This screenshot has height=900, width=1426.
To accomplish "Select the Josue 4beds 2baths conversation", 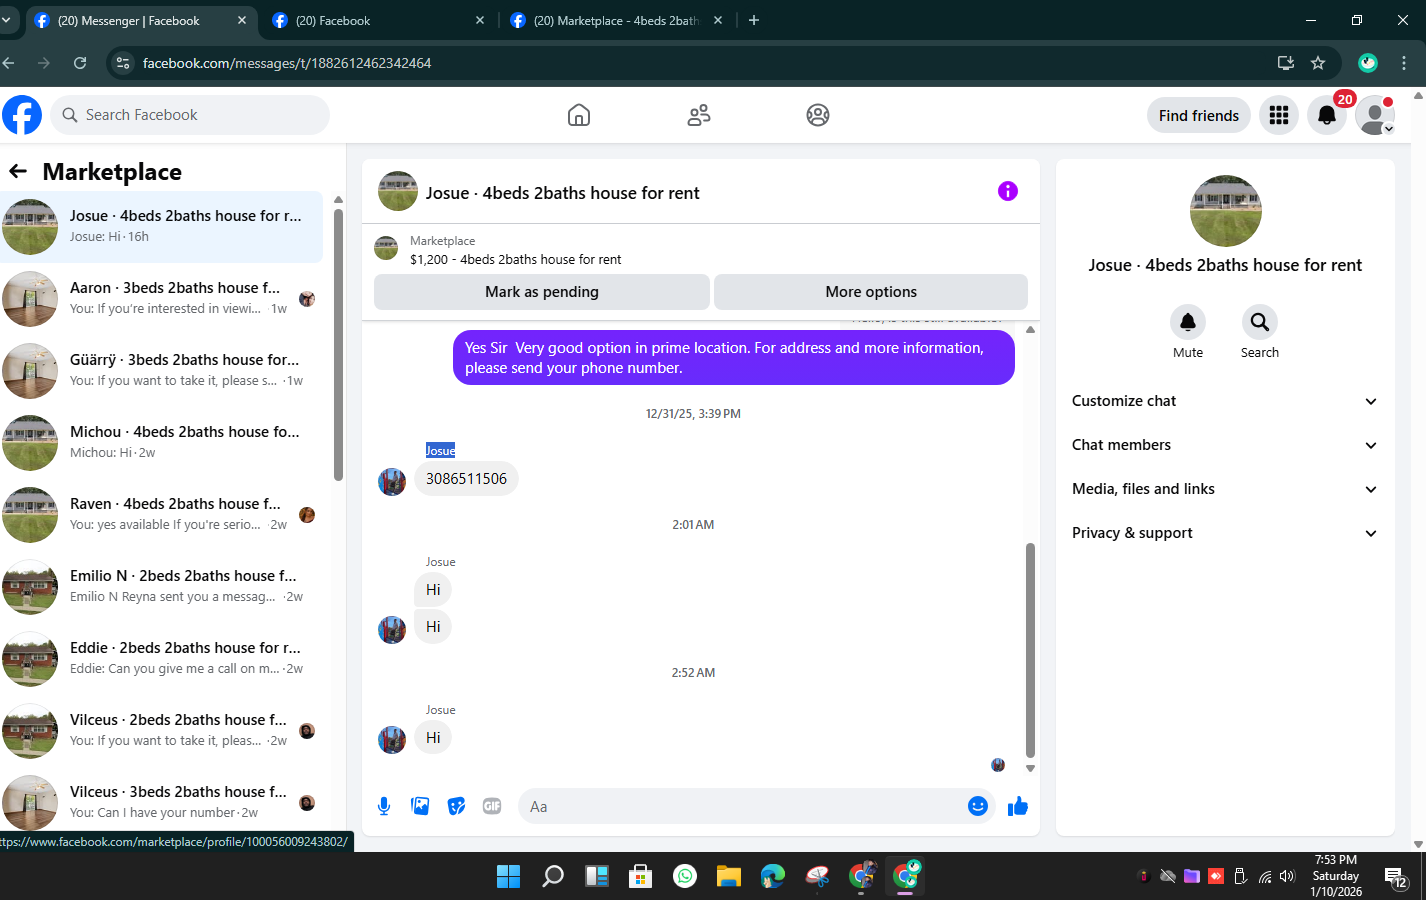I will (162, 227).
